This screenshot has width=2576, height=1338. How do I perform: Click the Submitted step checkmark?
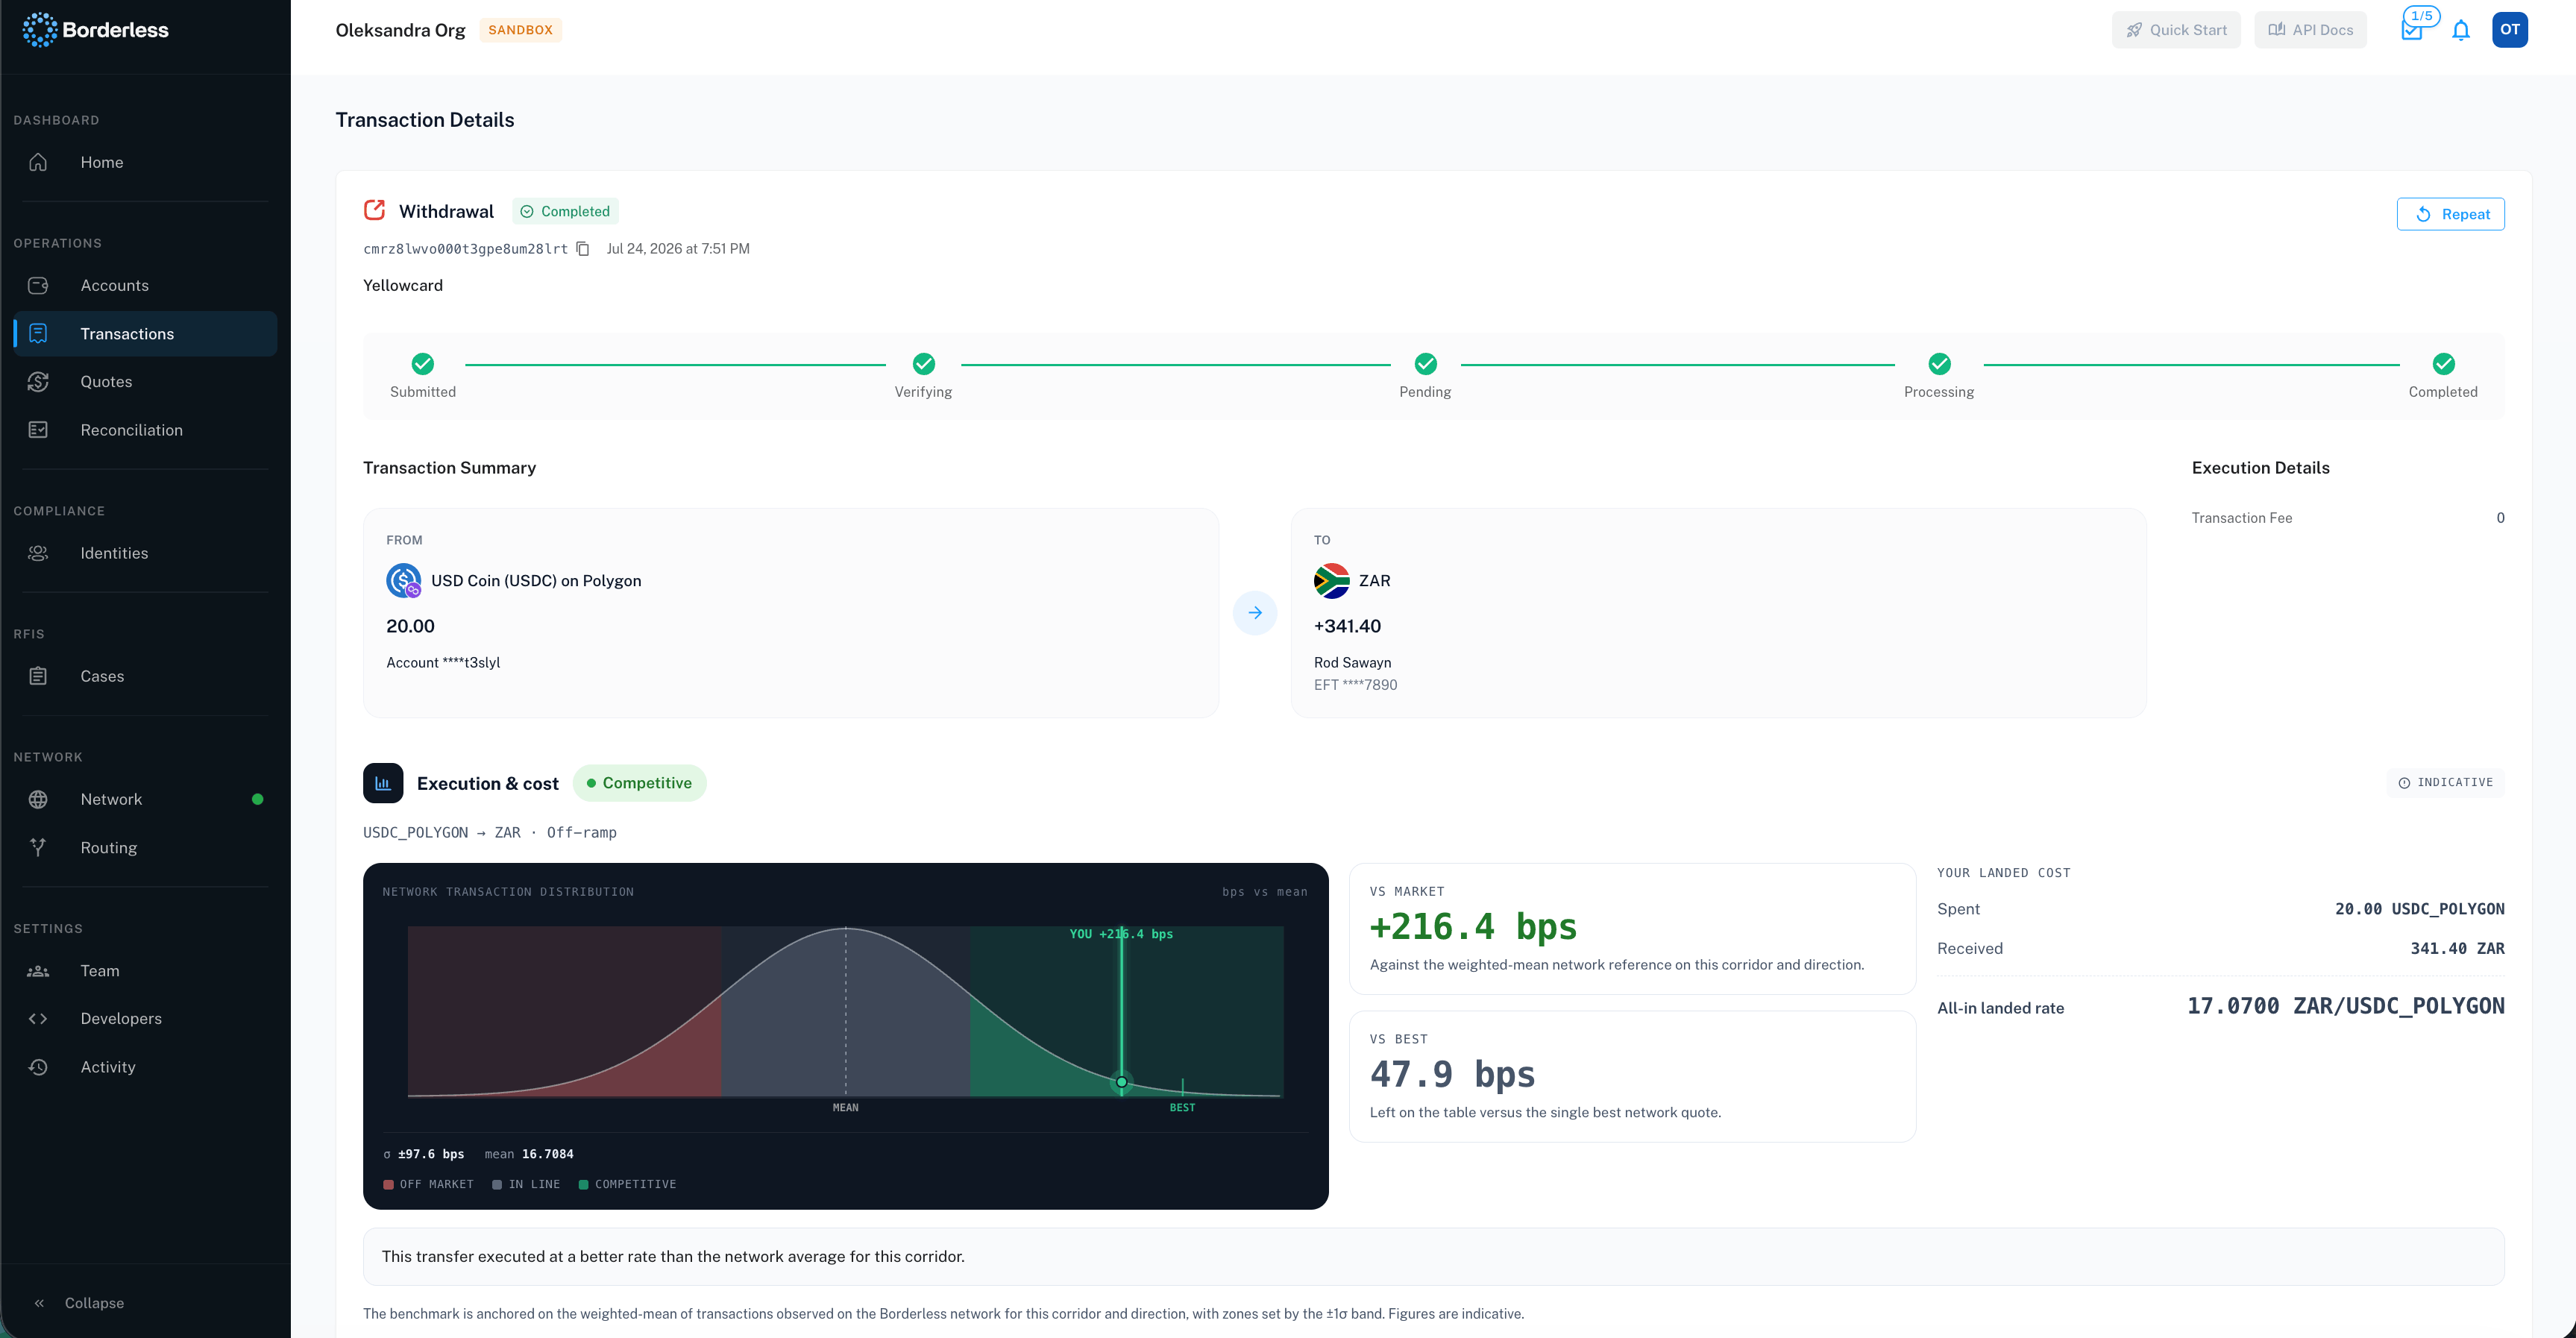point(423,364)
